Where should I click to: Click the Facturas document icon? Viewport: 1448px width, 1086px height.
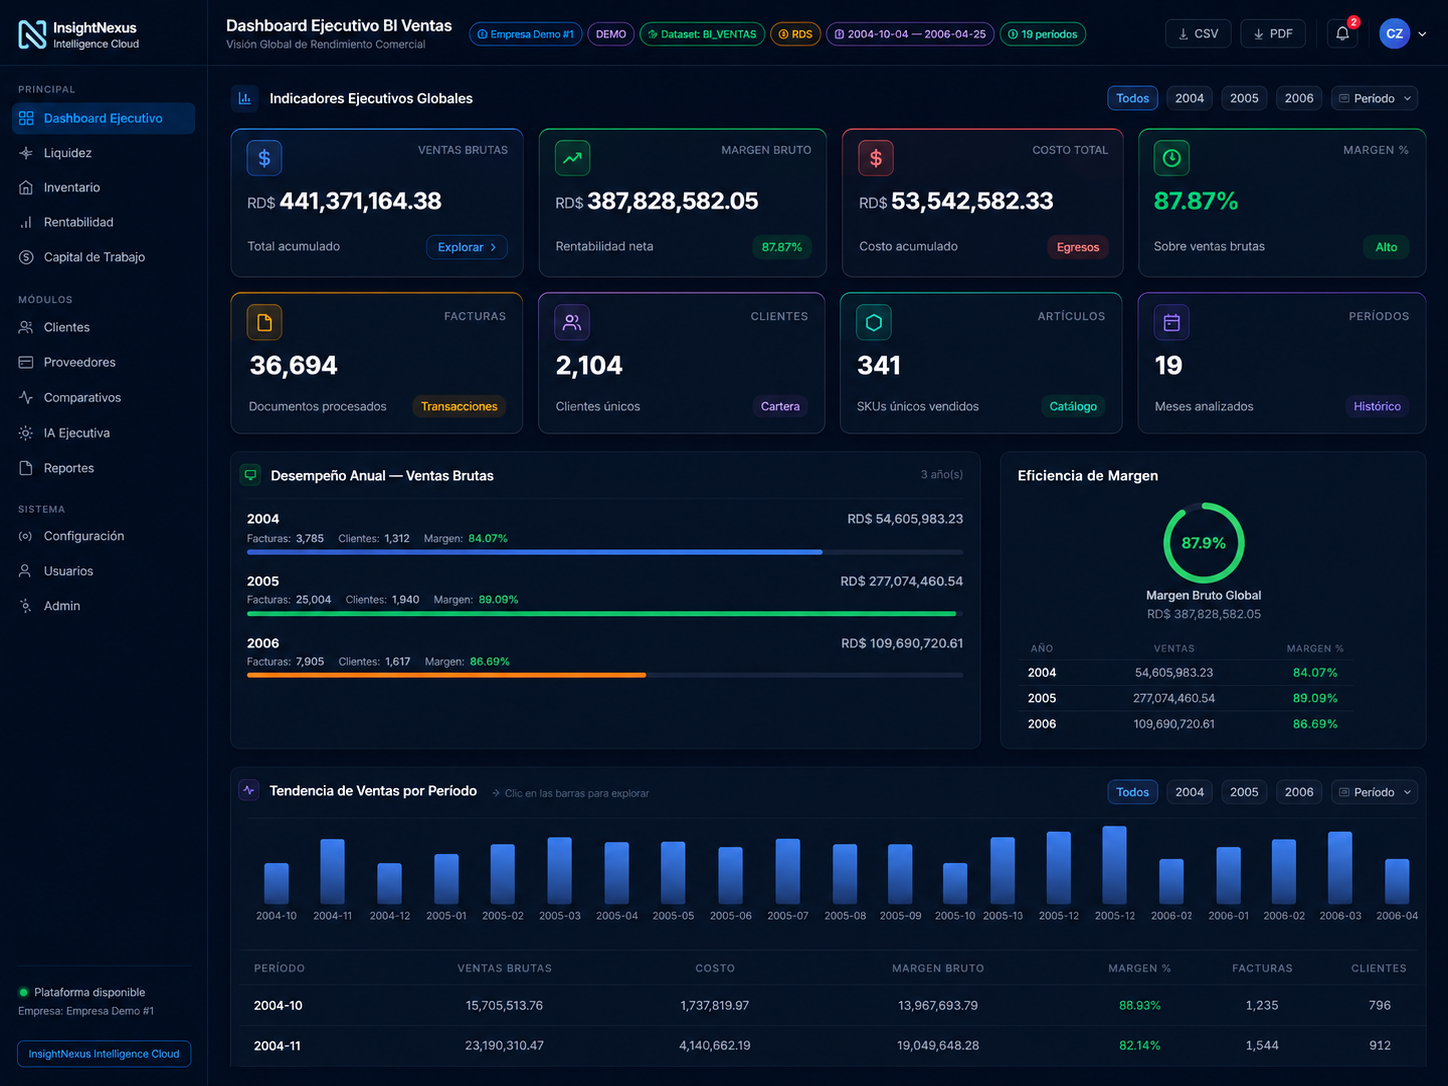(264, 322)
